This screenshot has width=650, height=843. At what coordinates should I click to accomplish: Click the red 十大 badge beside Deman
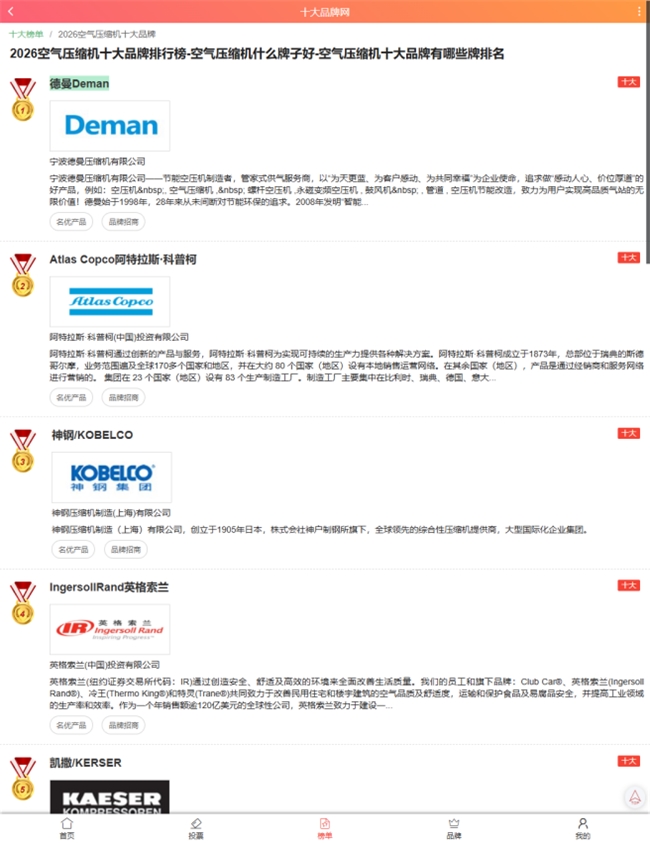[628, 82]
